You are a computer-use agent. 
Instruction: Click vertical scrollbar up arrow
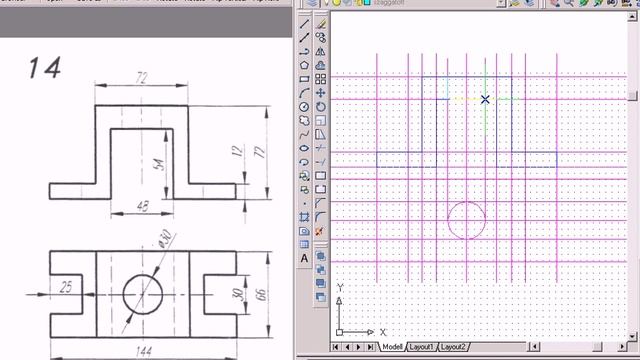click(633, 16)
